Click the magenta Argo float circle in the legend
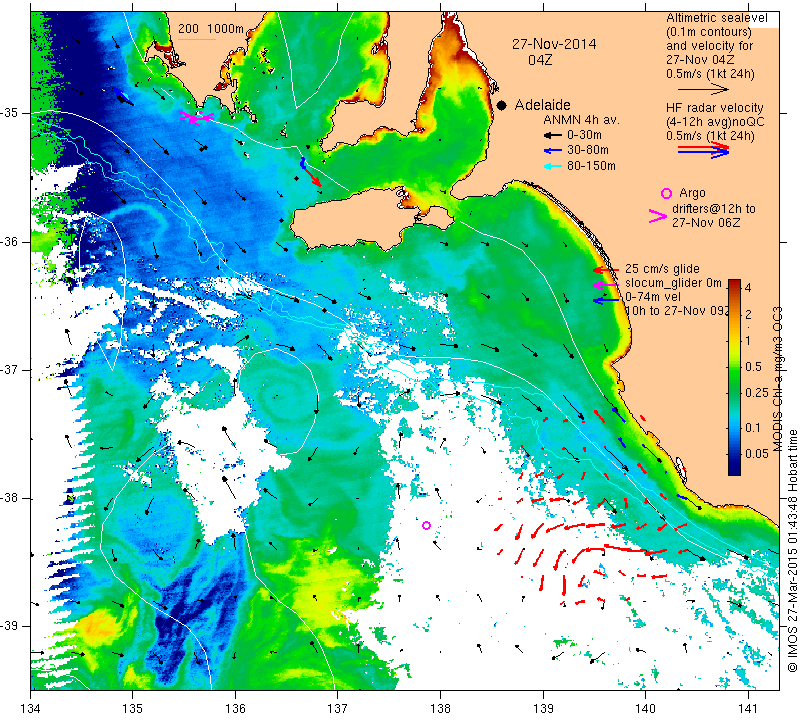The width and height of the screenshot is (800, 720). click(x=666, y=193)
